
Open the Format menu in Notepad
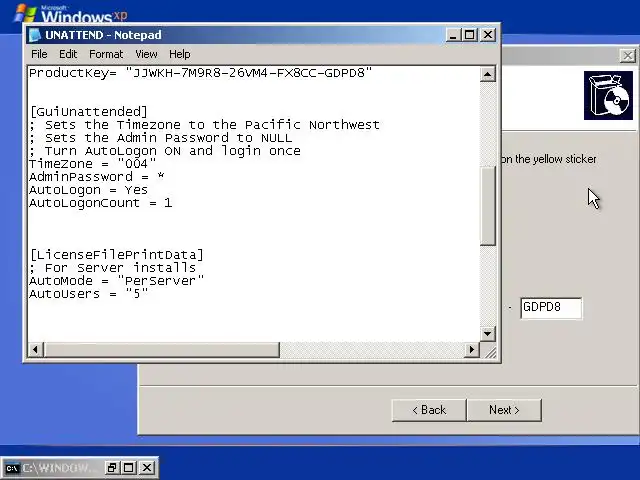[106, 54]
